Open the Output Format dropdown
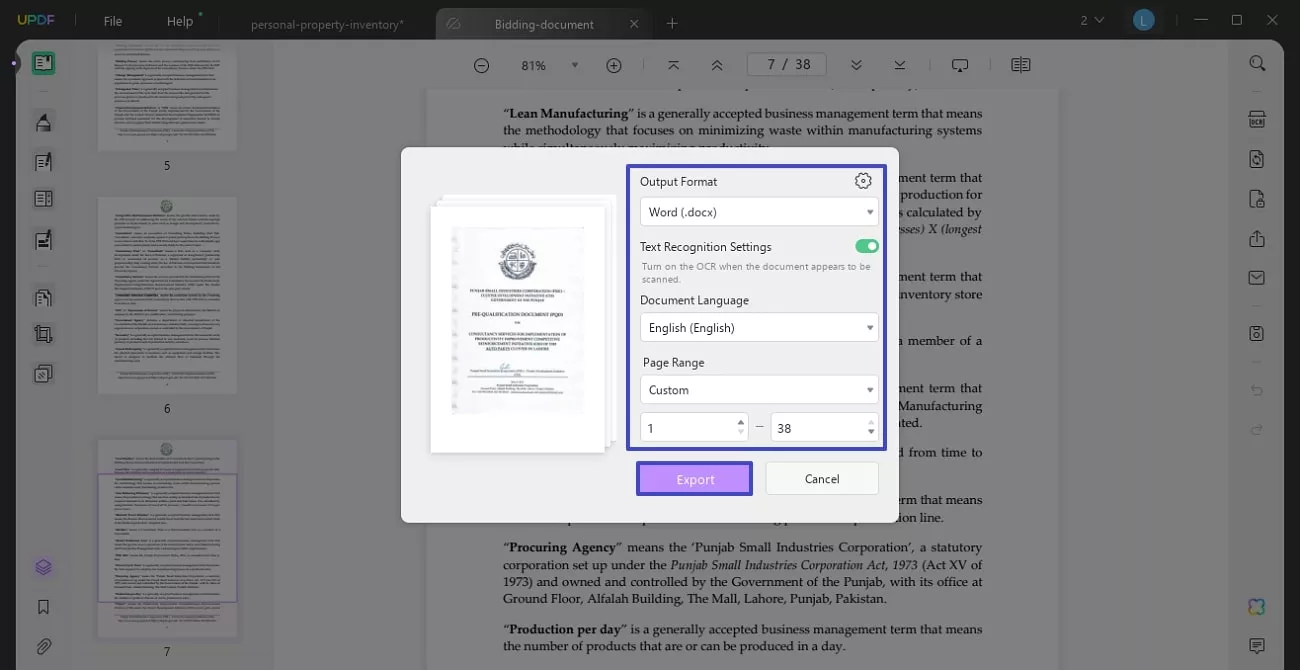This screenshot has height=670, width=1300. point(758,211)
